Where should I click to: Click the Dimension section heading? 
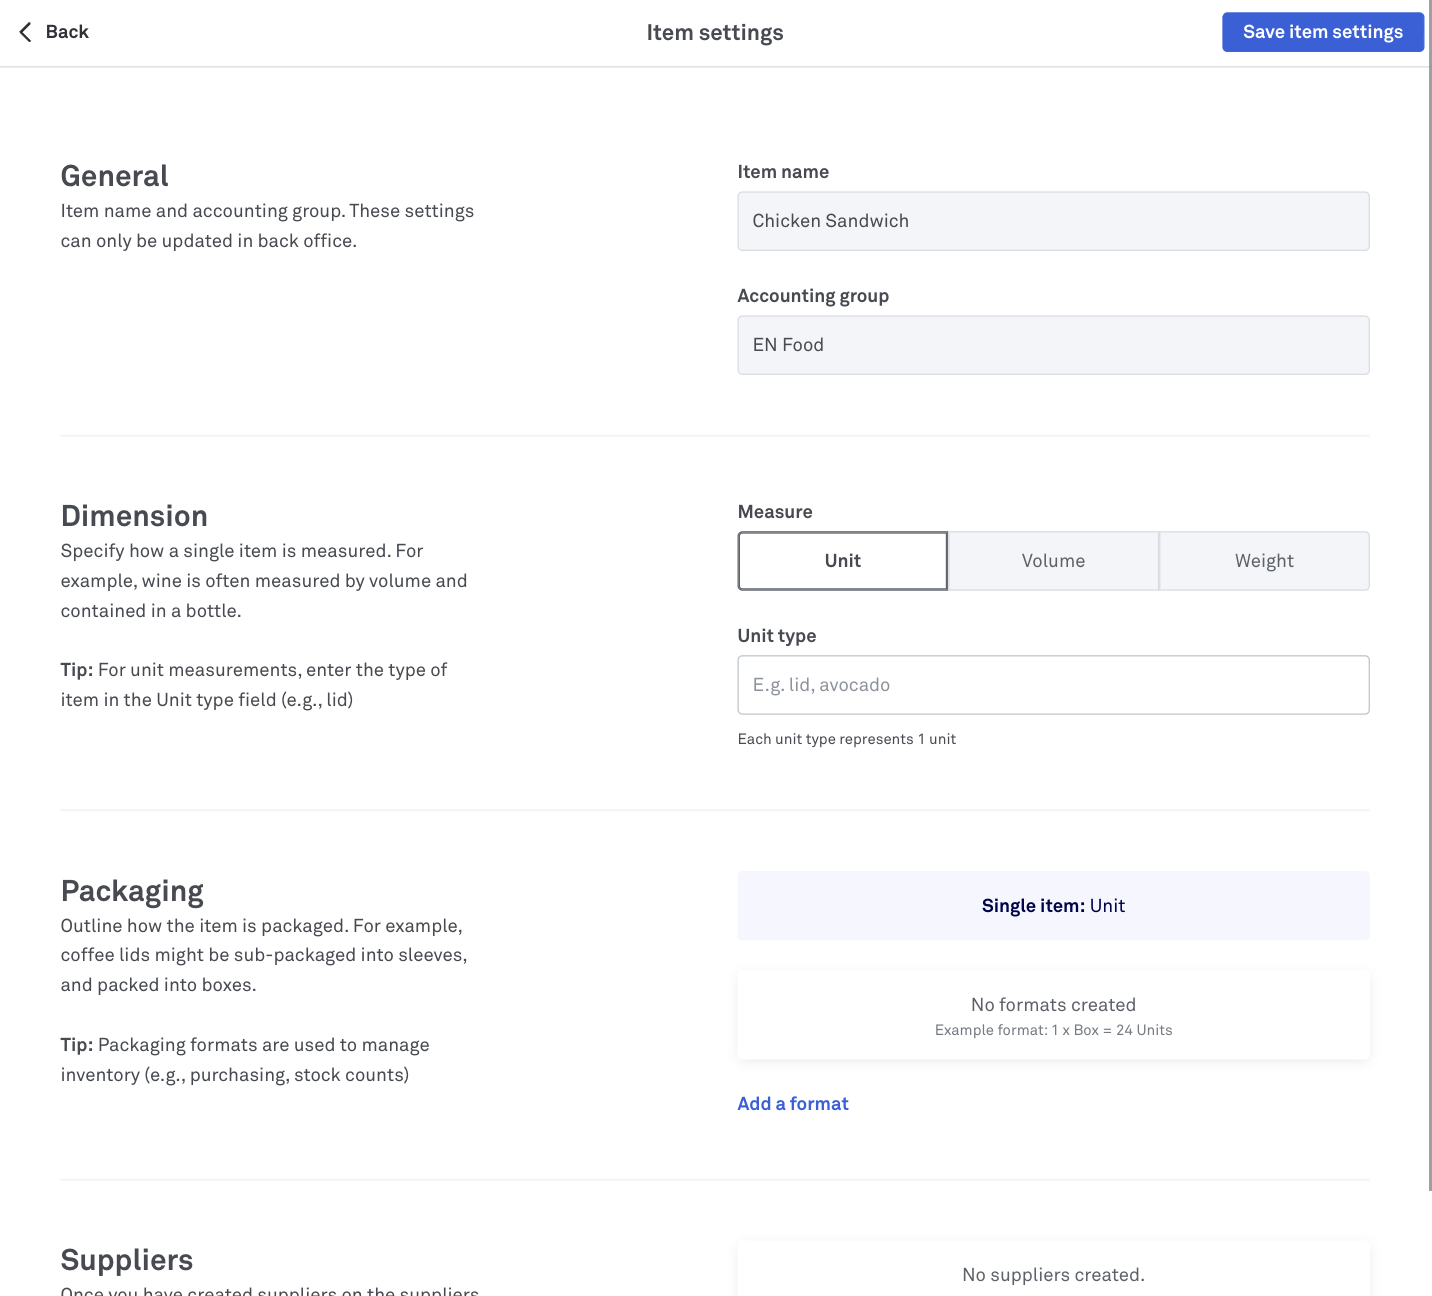coord(134,516)
